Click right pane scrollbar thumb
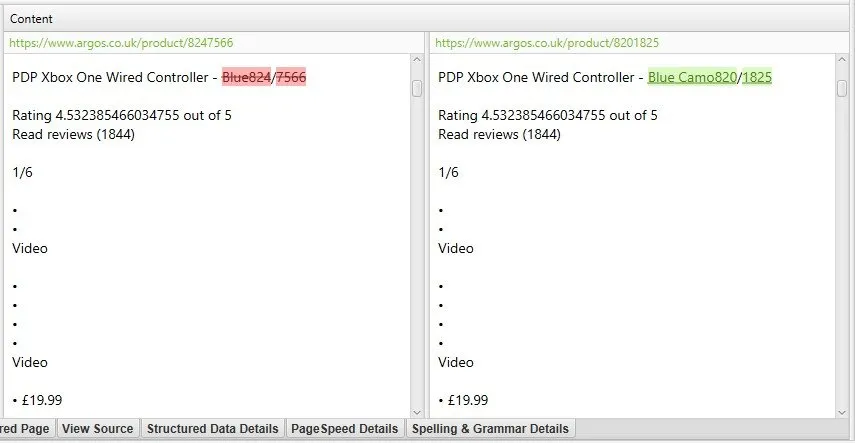 click(842, 88)
